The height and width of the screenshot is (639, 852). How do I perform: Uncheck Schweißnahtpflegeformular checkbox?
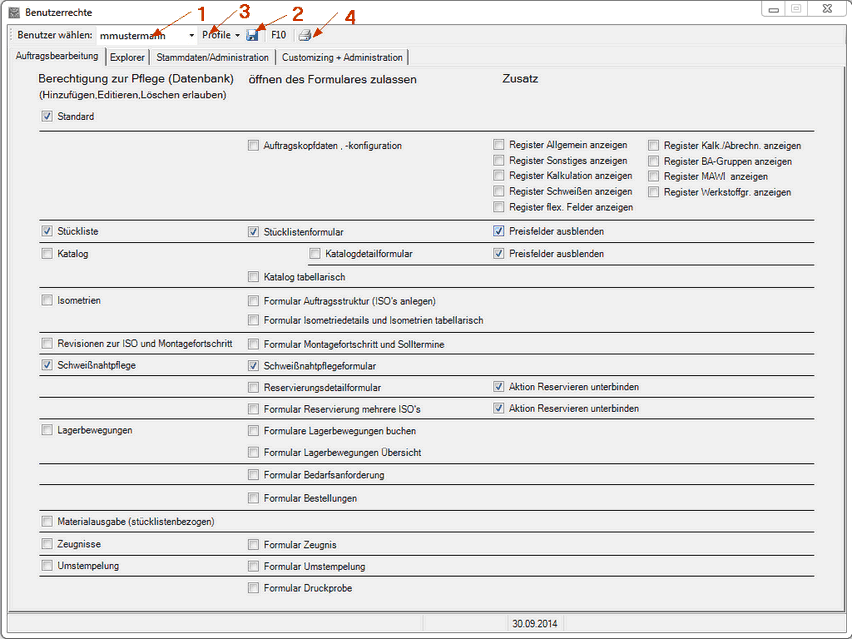(x=253, y=366)
